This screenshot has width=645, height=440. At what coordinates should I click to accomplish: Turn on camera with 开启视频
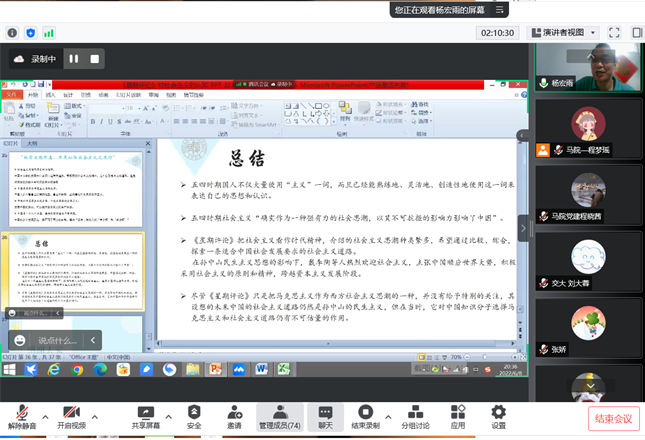point(71,413)
